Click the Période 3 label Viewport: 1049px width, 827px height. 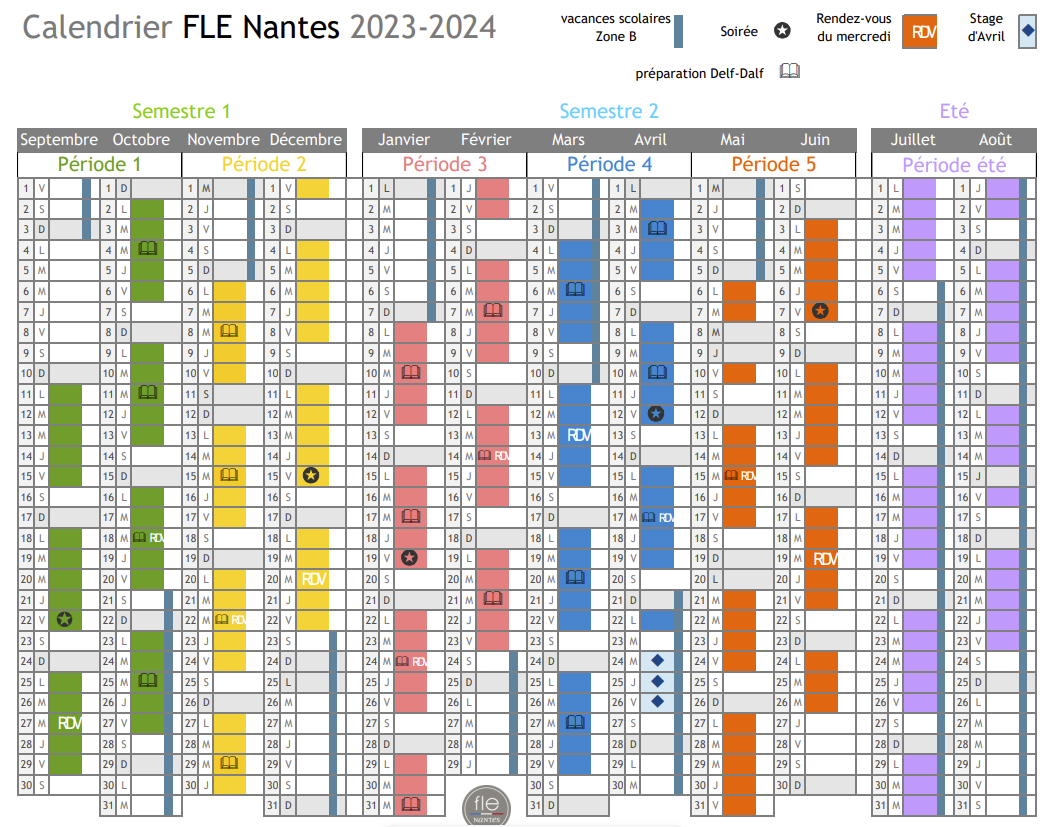tap(445, 165)
